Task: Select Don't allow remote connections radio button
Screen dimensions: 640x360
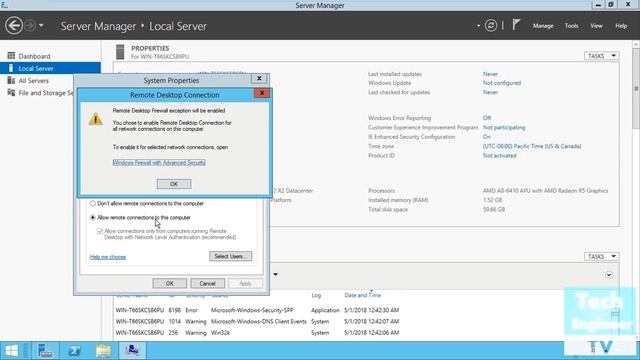Action: 93,203
